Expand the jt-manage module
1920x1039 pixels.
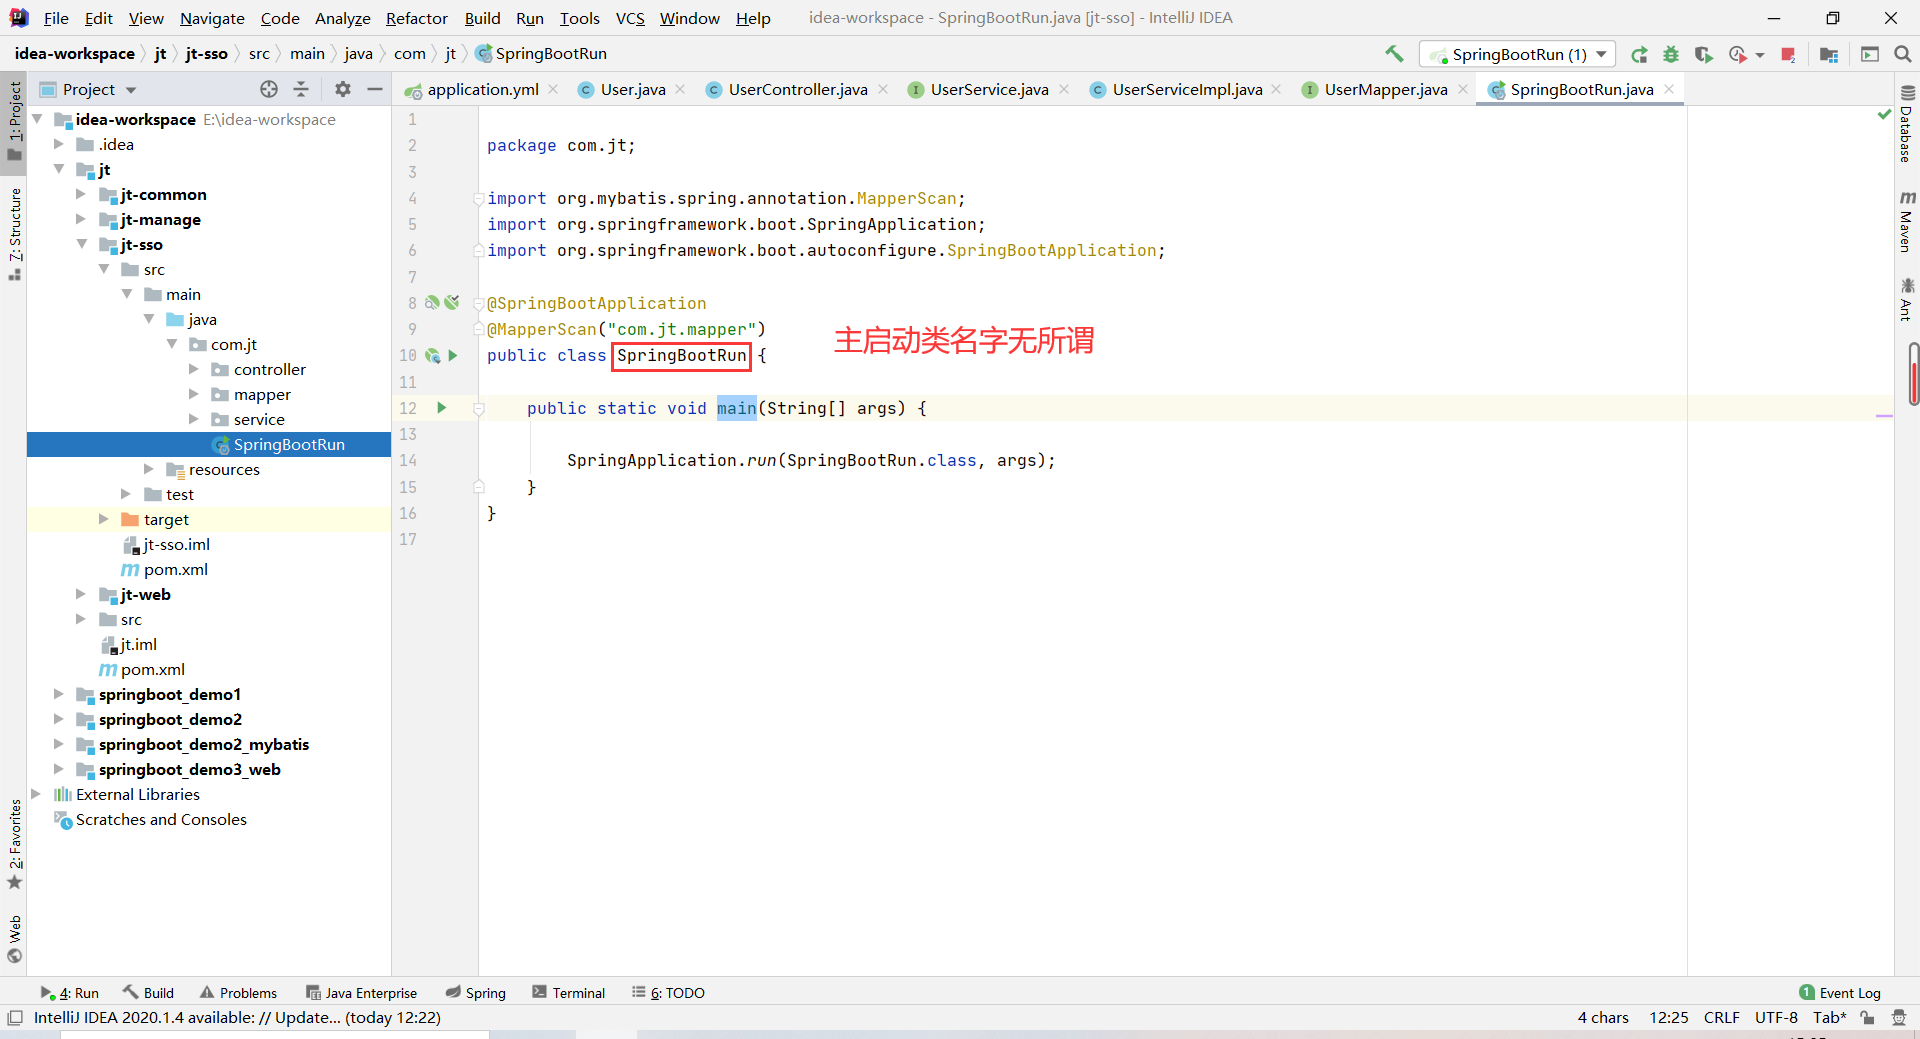(82, 219)
